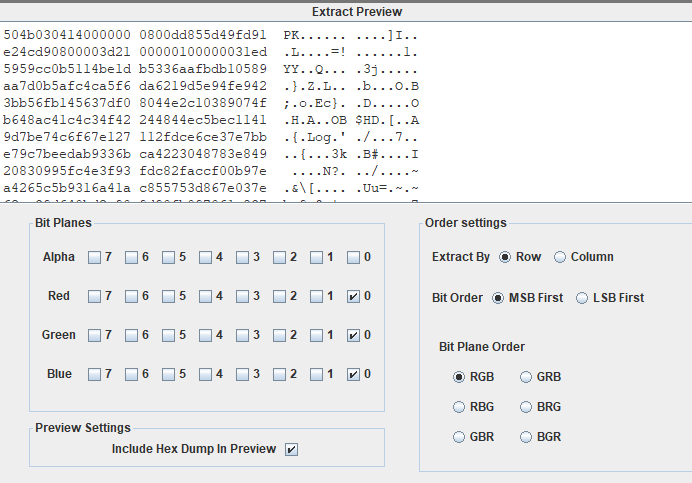Screen dimensions: 692x483
Task: Check the Alpha bit 5 checkbox
Action: [168, 257]
